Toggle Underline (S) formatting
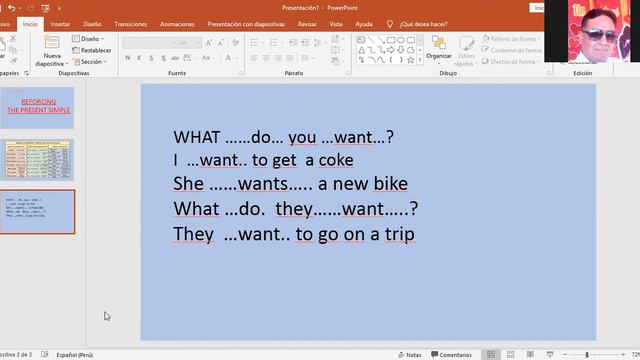Viewport: 640px width, 360px height. [x=151, y=58]
